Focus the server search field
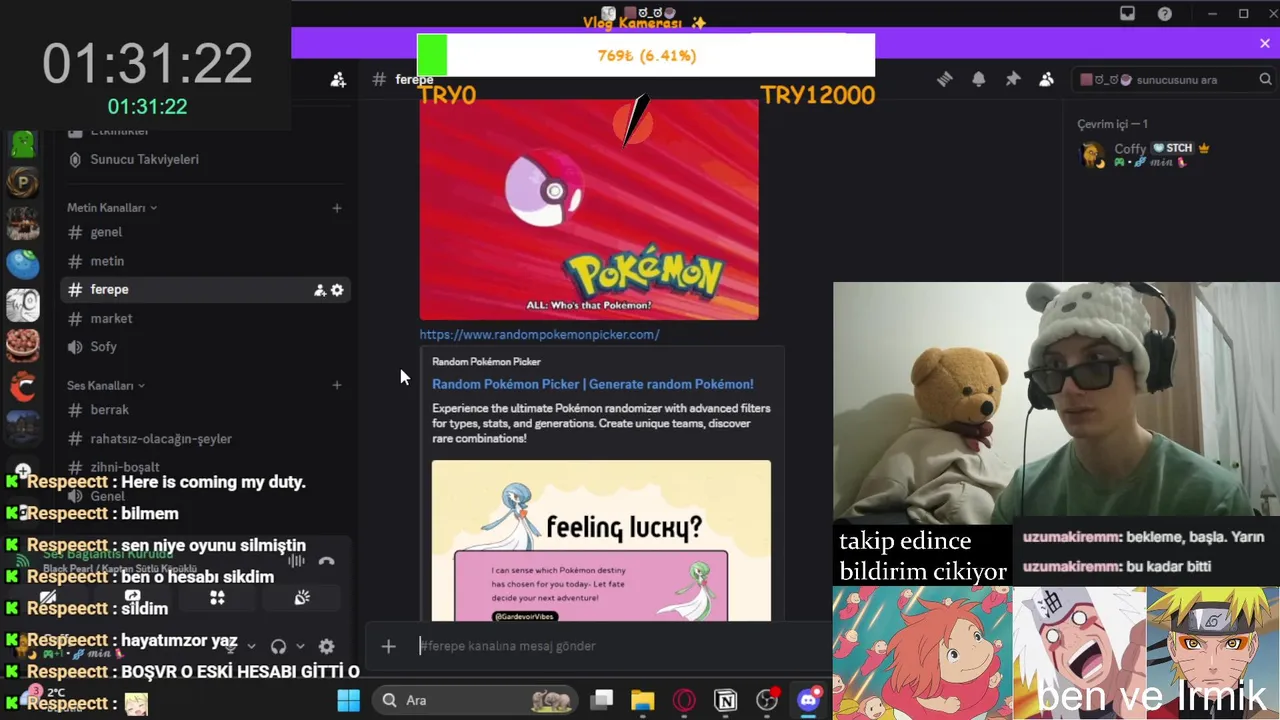The image size is (1280, 720). coord(1176,80)
